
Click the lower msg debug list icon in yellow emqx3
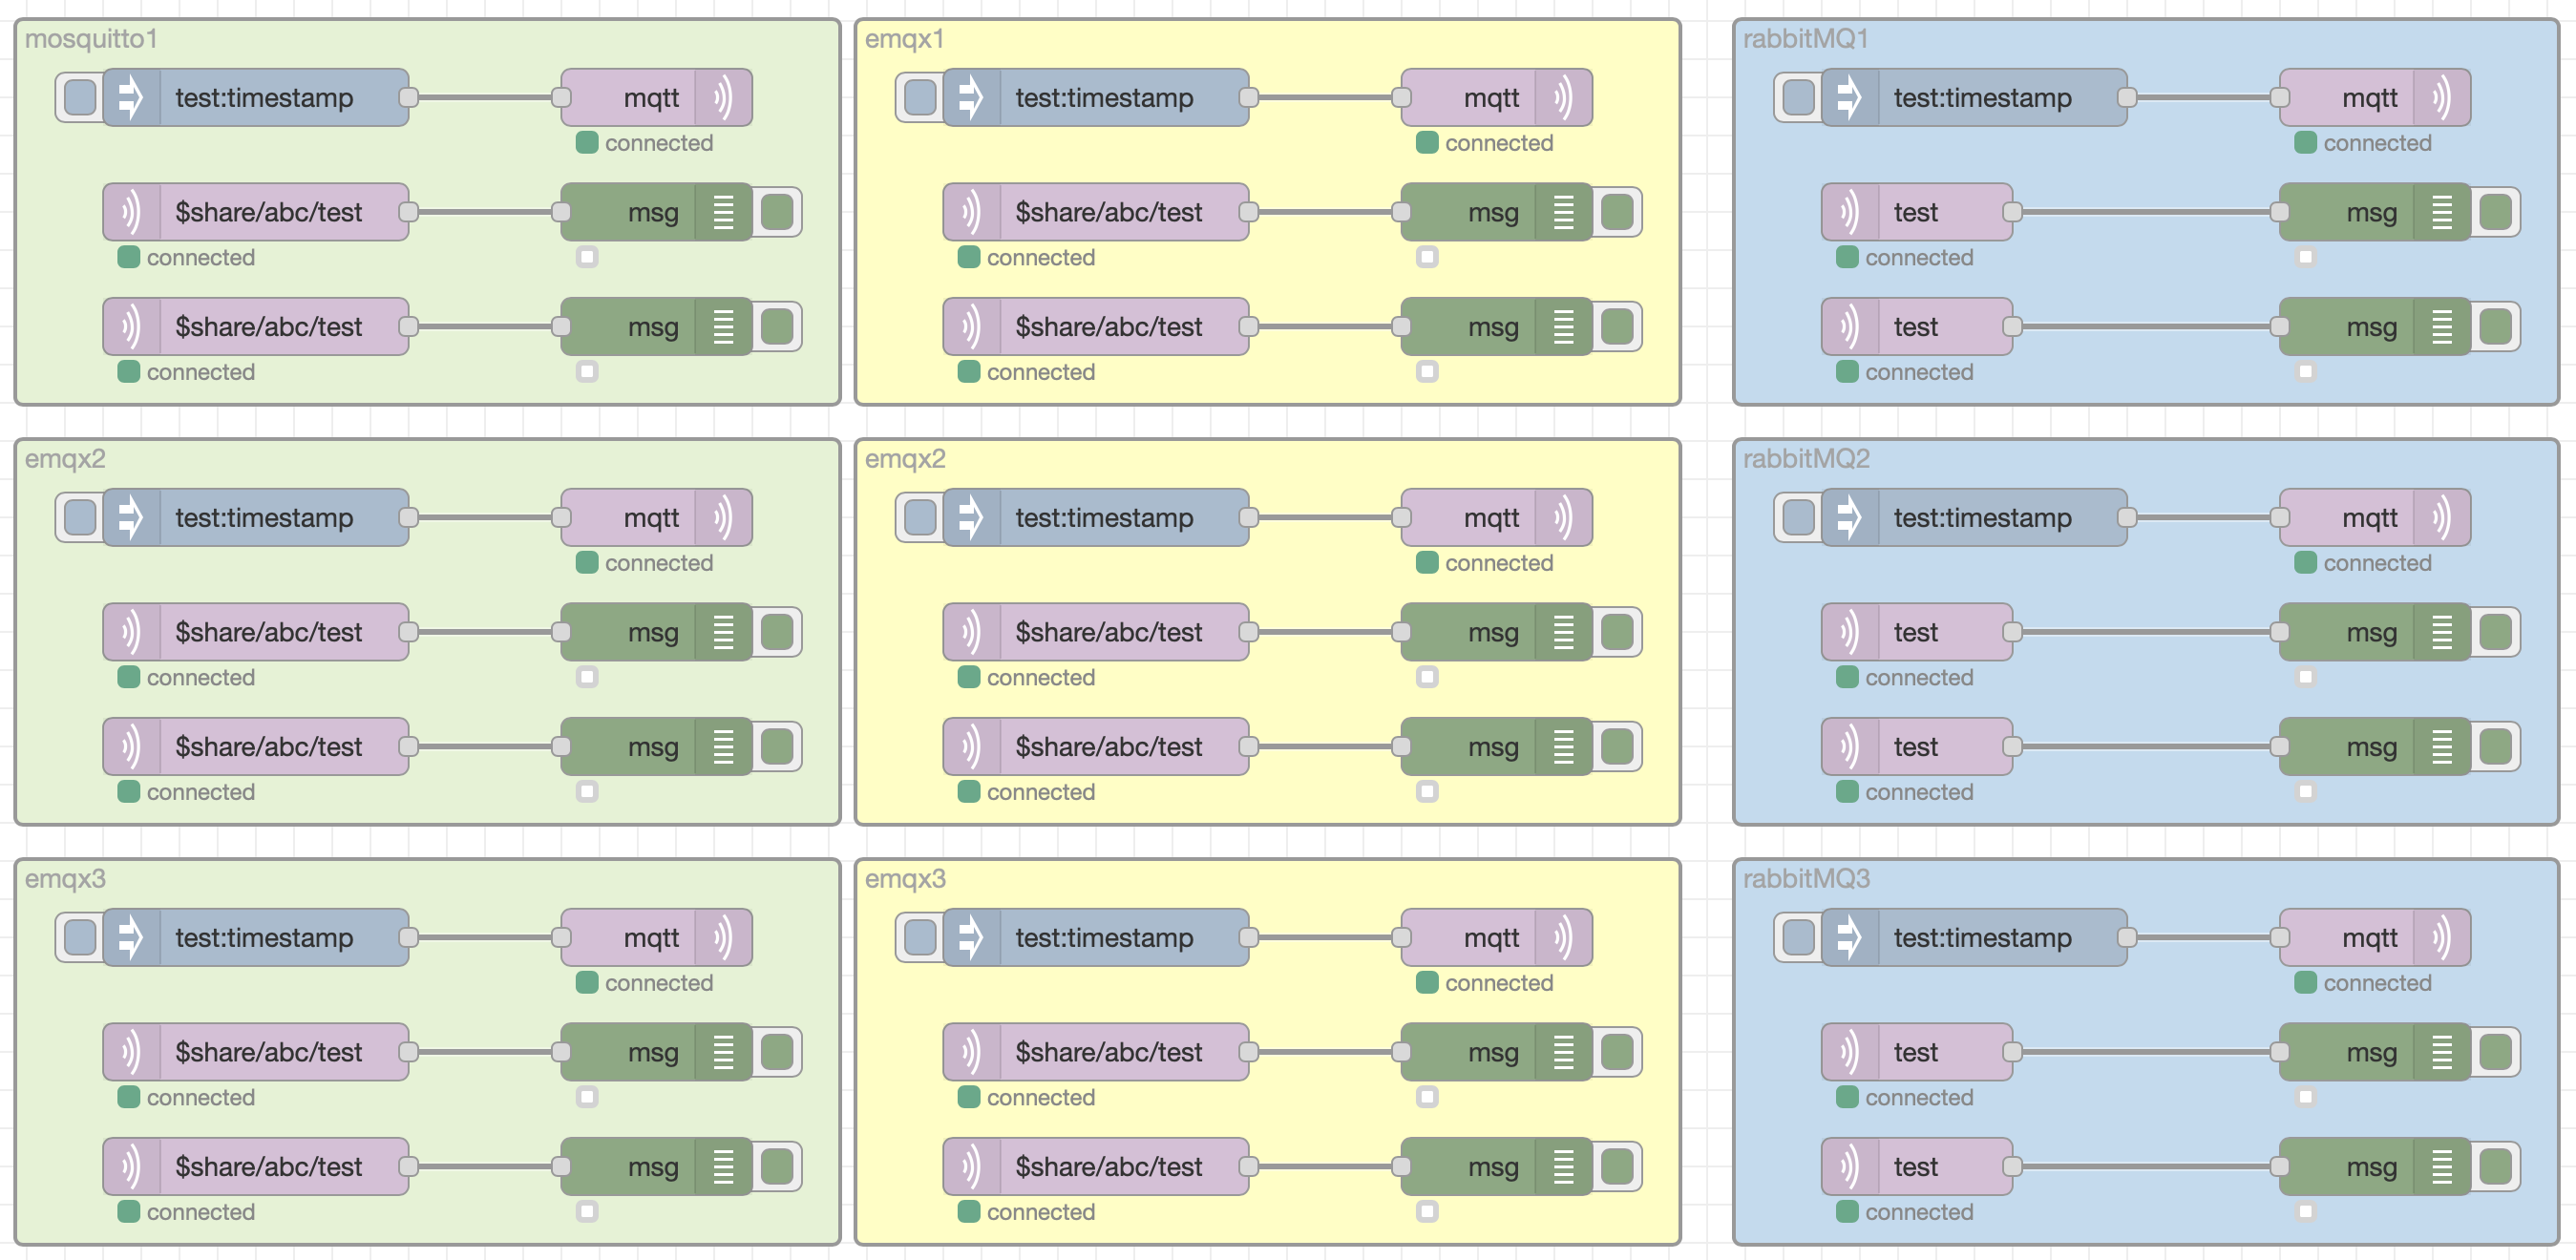(x=1563, y=1166)
